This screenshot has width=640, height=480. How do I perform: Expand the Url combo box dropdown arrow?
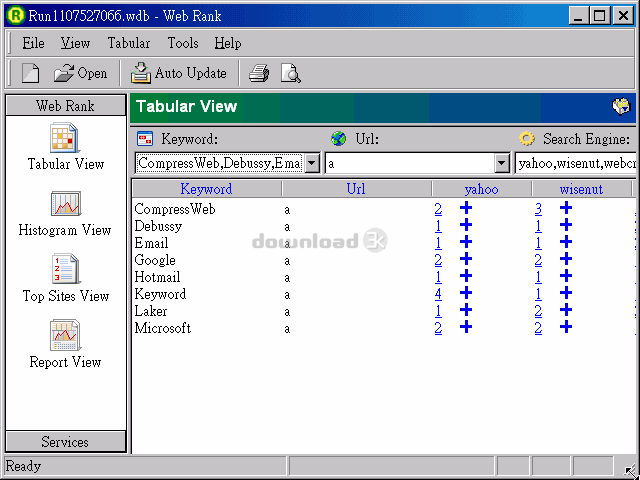point(502,164)
